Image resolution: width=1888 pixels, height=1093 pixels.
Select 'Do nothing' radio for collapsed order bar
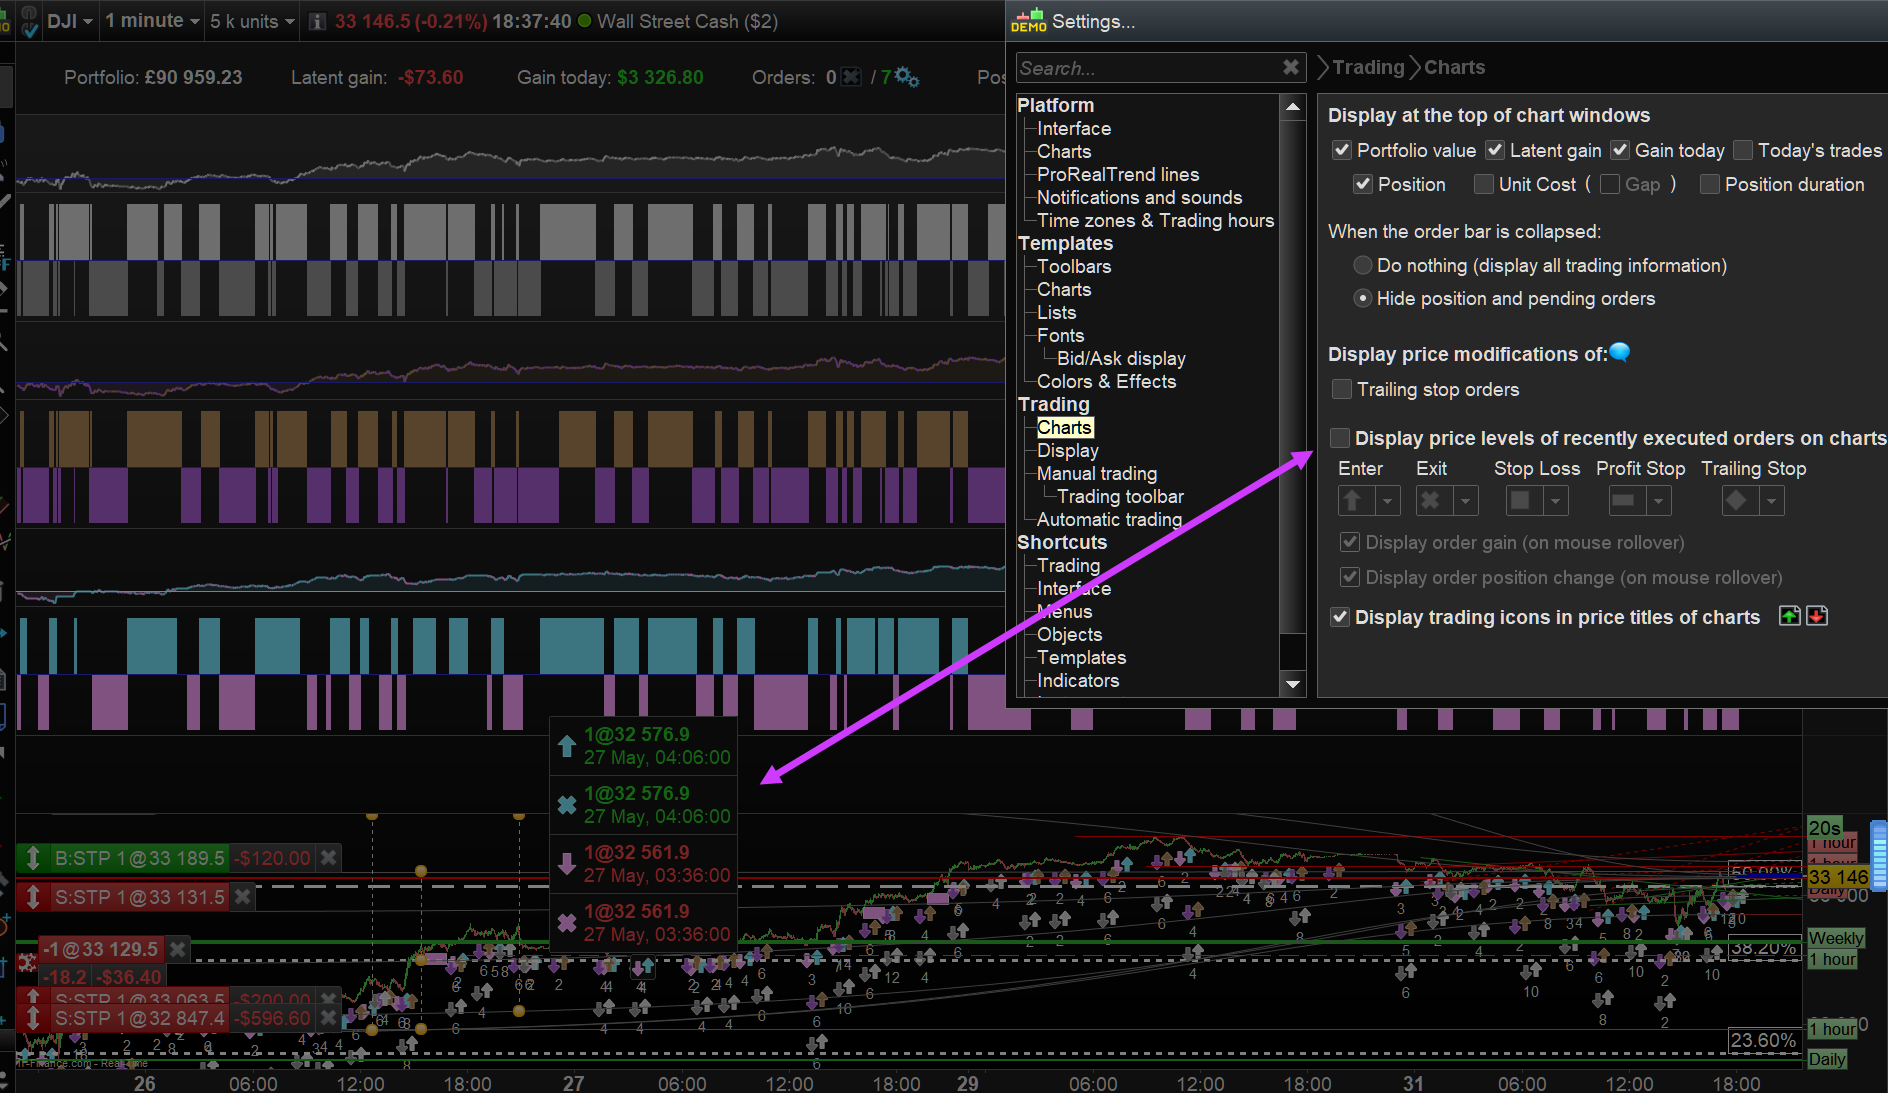point(1362,266)
